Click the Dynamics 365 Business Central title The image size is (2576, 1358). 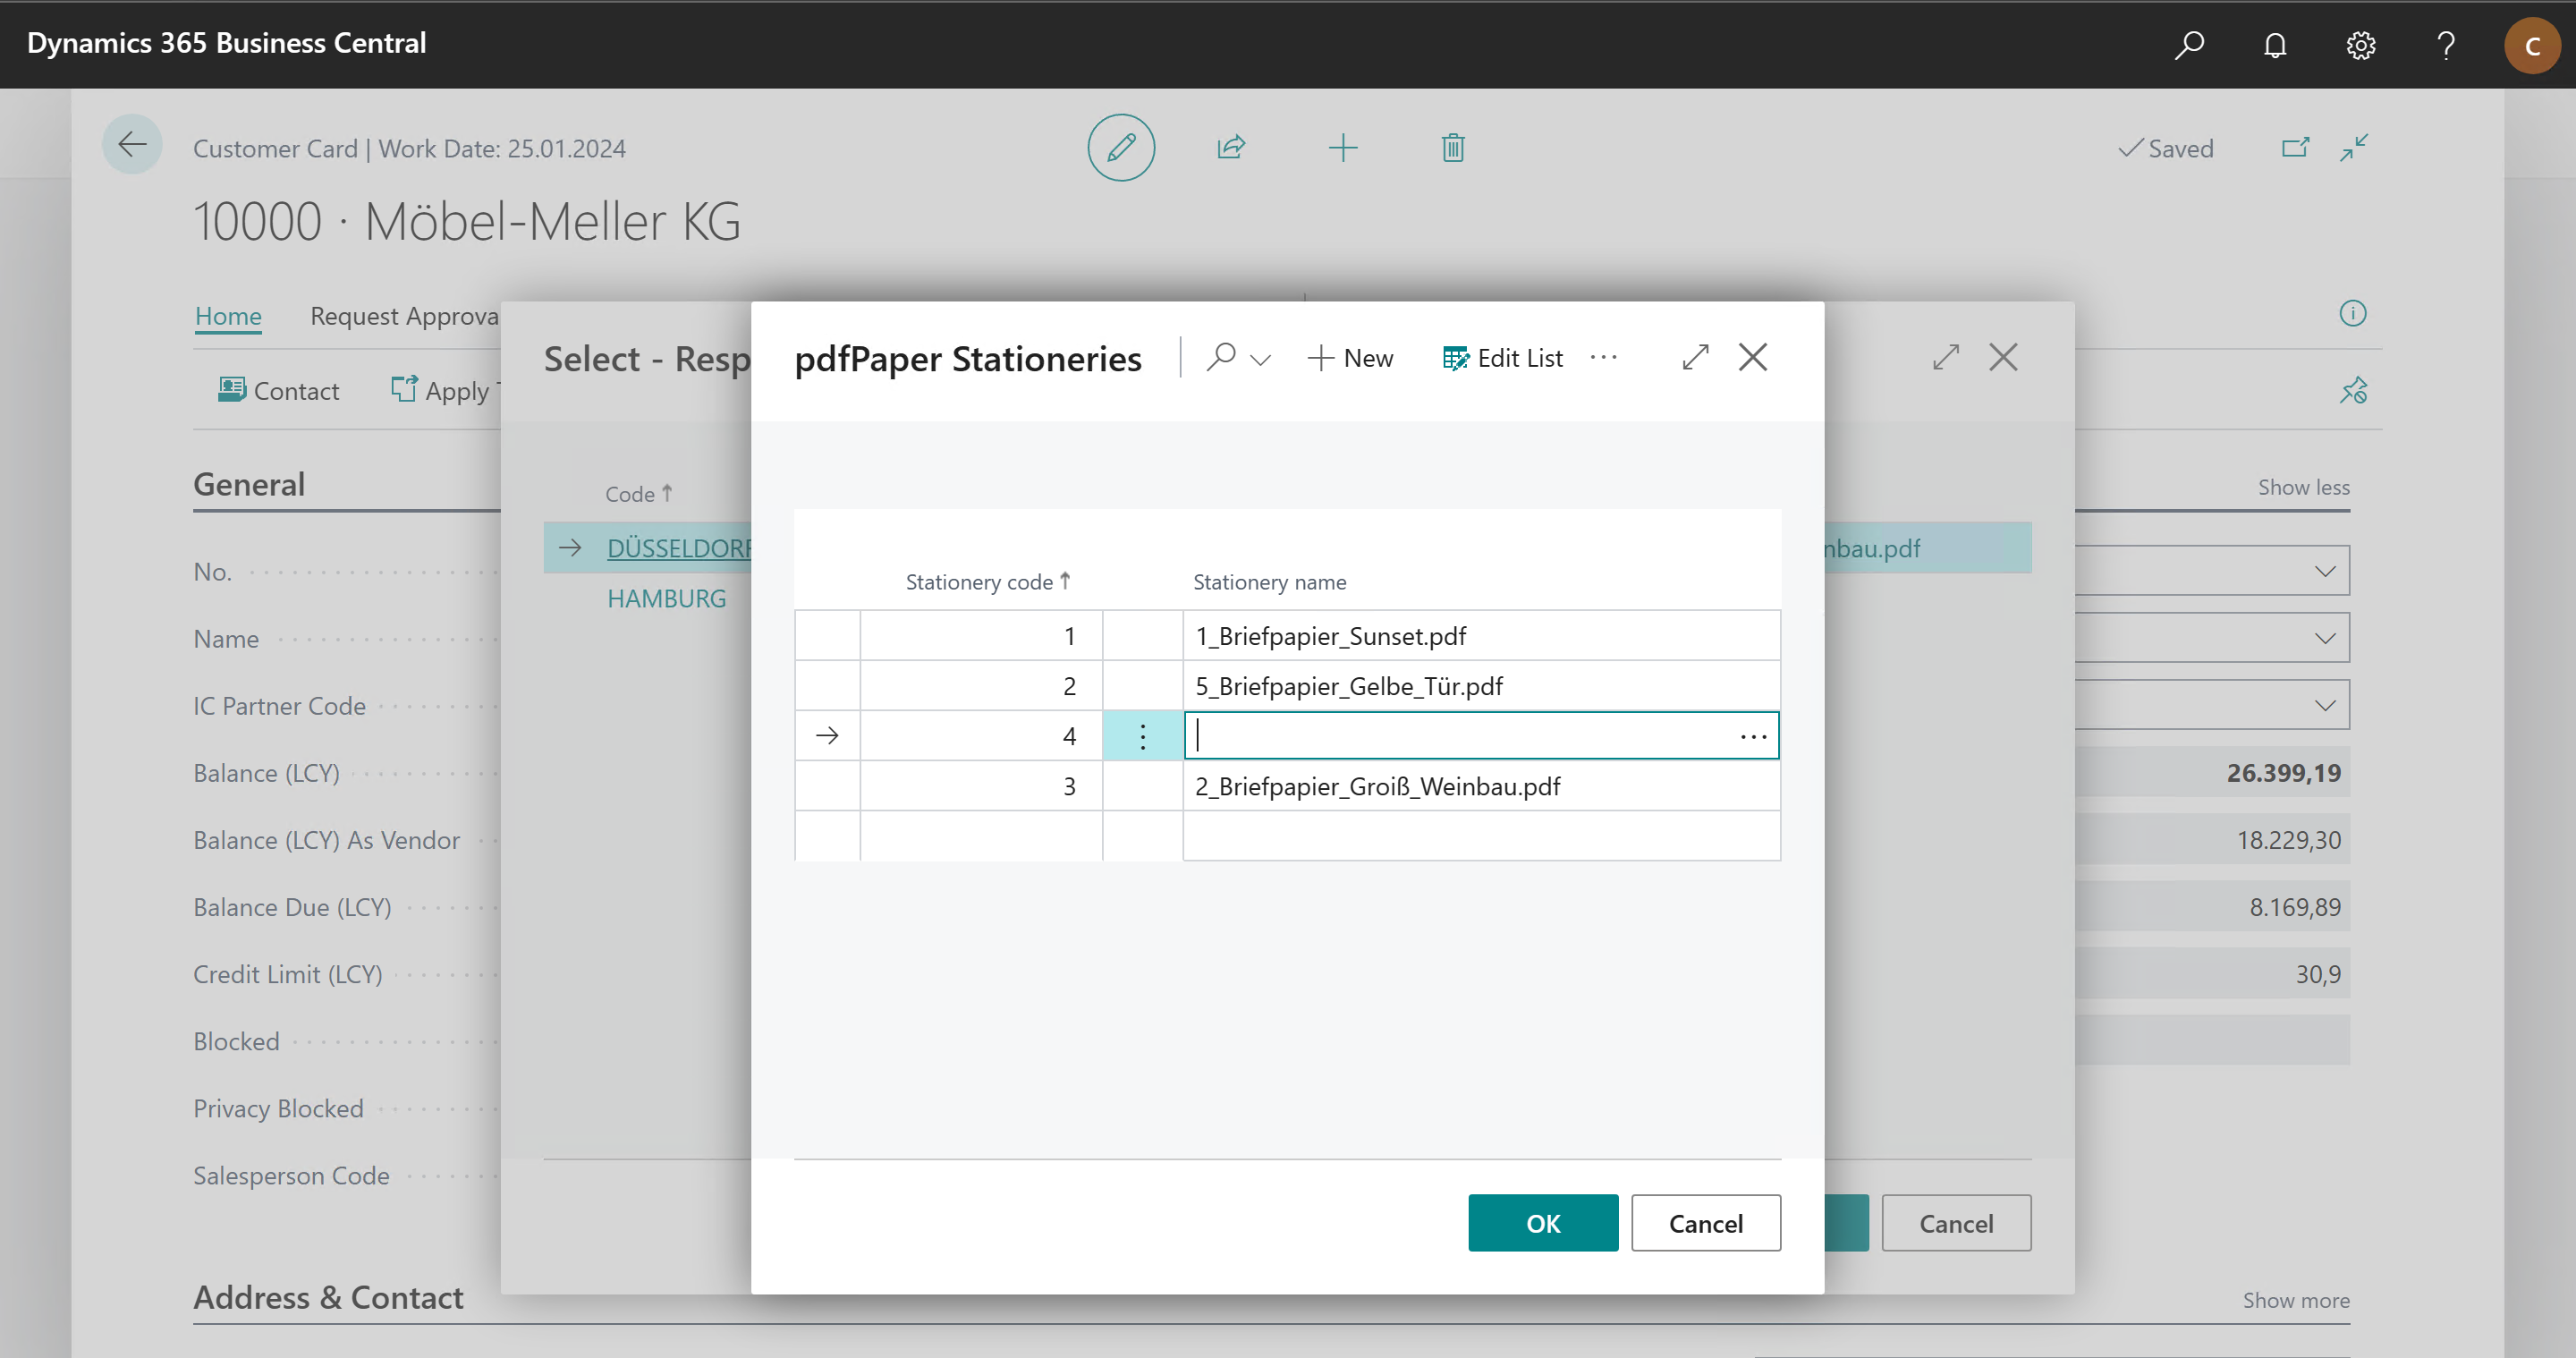(x=227, y=43)
